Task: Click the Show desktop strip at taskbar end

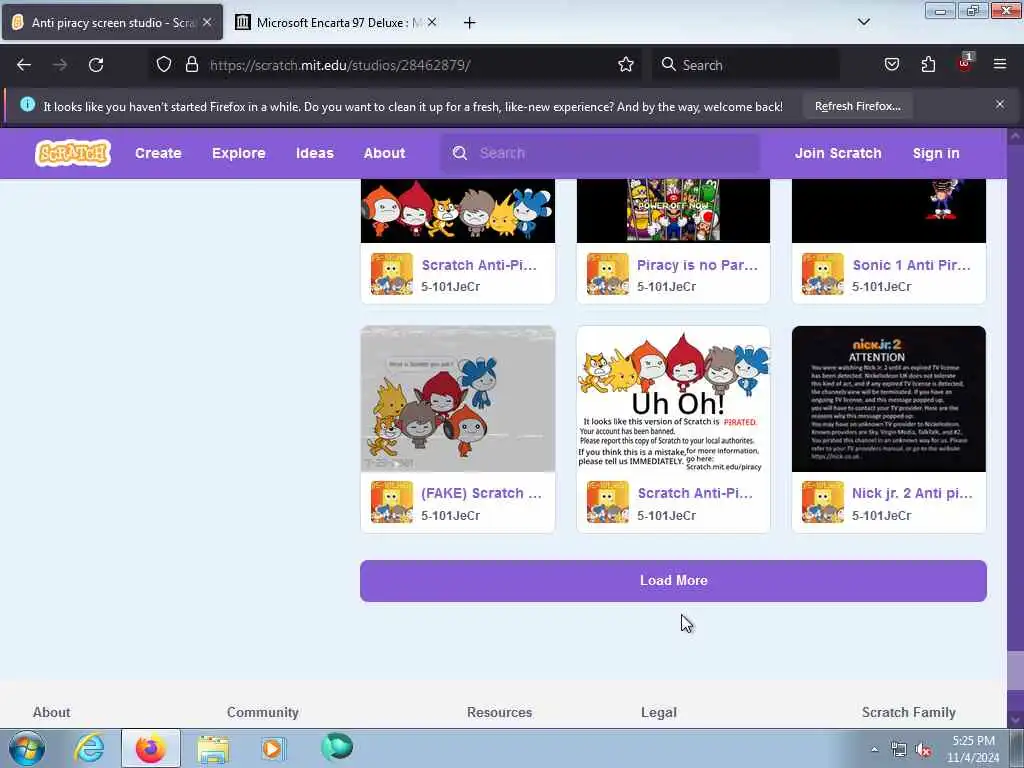Action: 1018,748
